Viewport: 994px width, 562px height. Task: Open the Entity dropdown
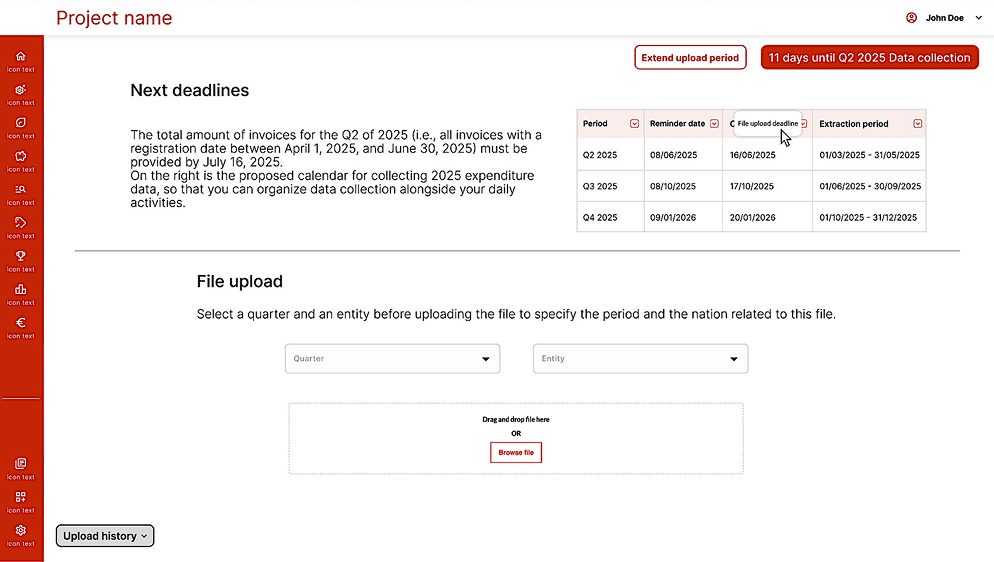640,359
